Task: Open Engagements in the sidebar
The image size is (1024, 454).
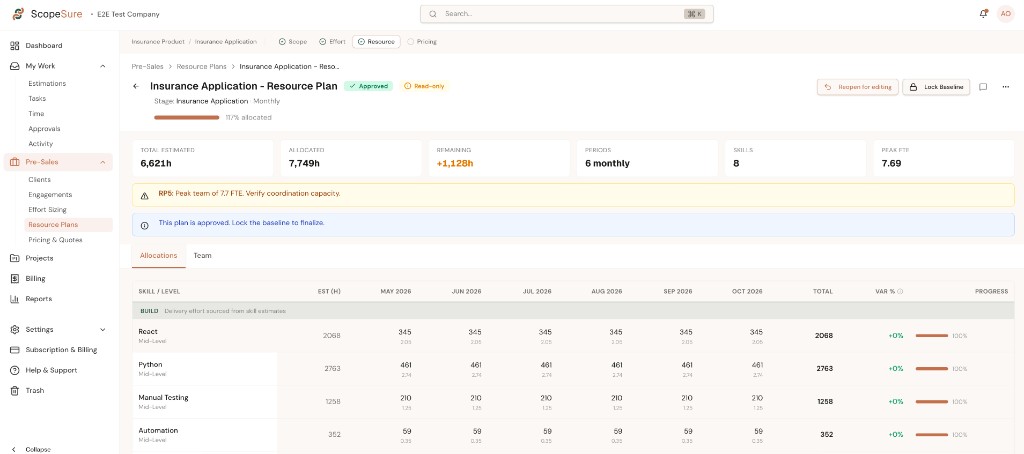Action: click(x=50, y=195)
